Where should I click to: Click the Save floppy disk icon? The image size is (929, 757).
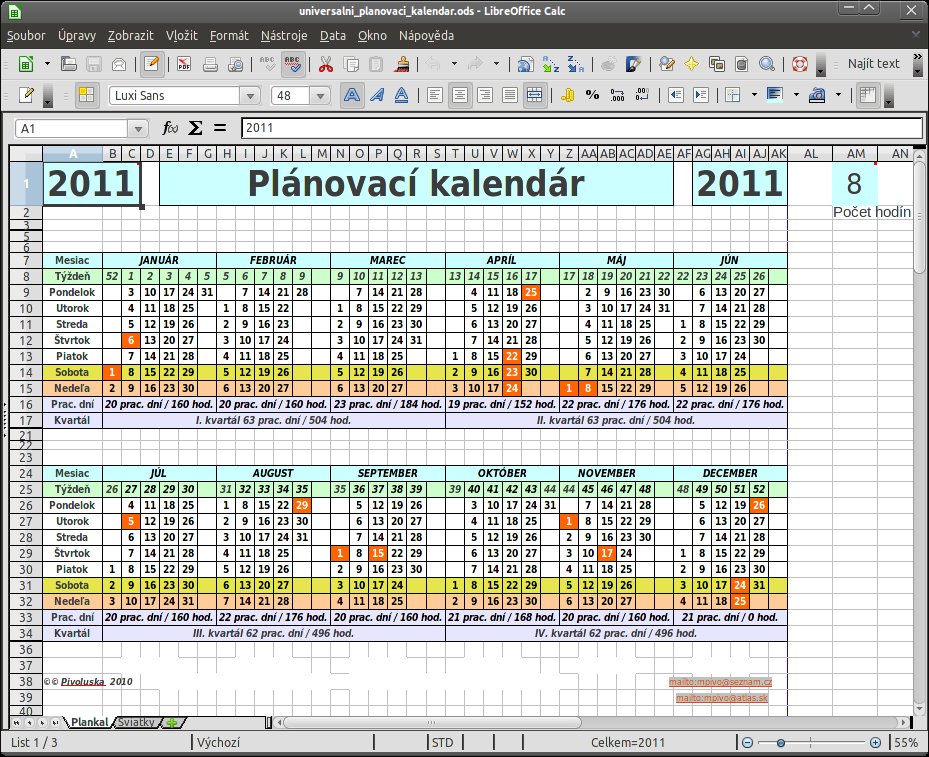(94, 63)
